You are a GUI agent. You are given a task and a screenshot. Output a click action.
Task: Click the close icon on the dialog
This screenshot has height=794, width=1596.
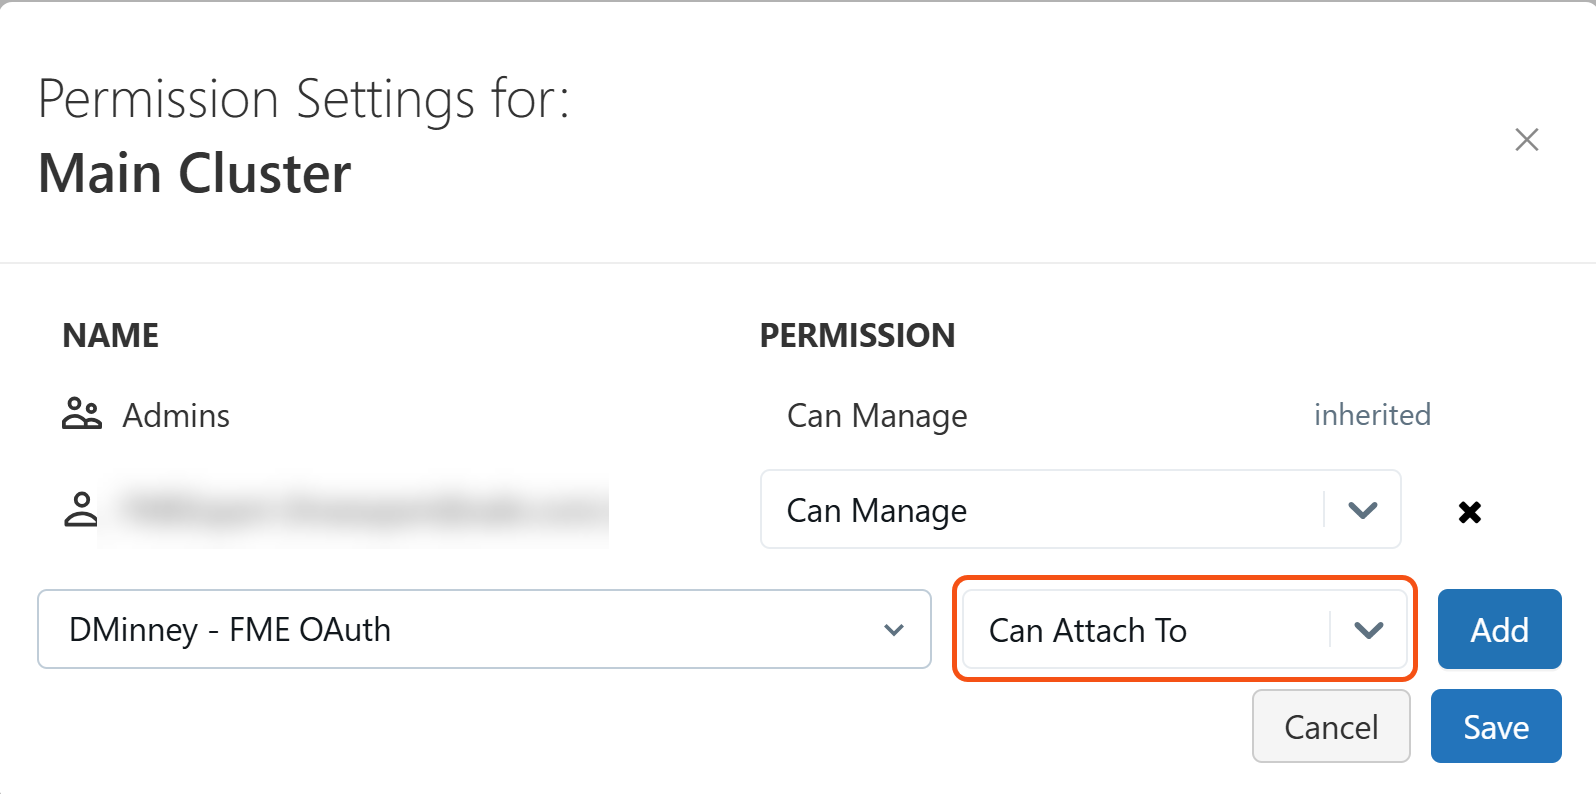pos(1527,140)
